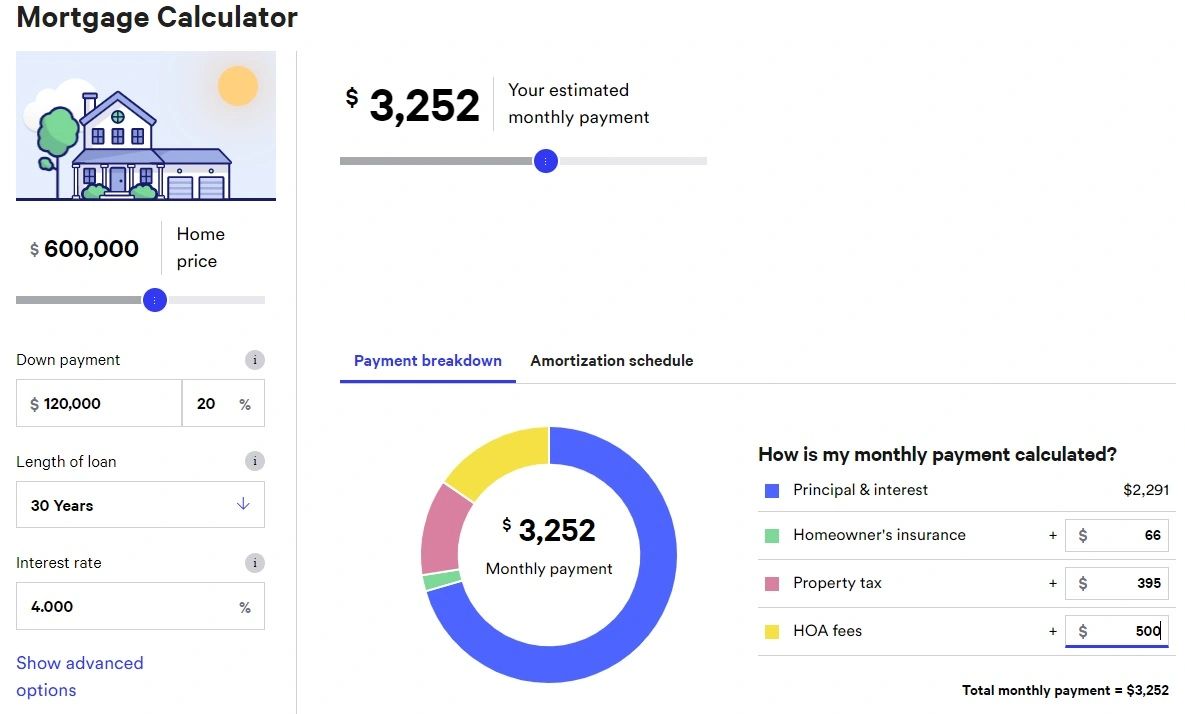This screenshot has width=1185, height=714.
Task: Click the blue Principal & interest legend square
Action: (x=771, y=491)
